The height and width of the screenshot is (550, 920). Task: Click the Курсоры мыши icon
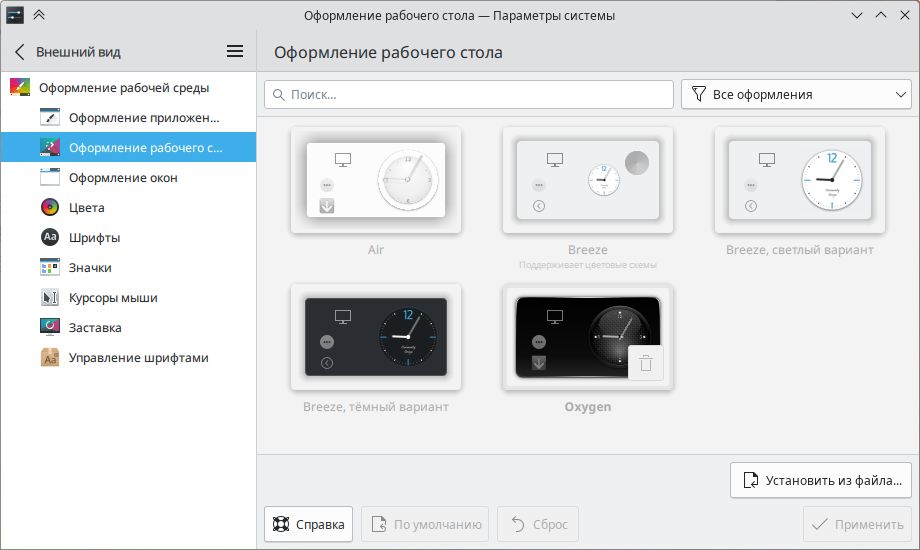[x=50, y=298]
